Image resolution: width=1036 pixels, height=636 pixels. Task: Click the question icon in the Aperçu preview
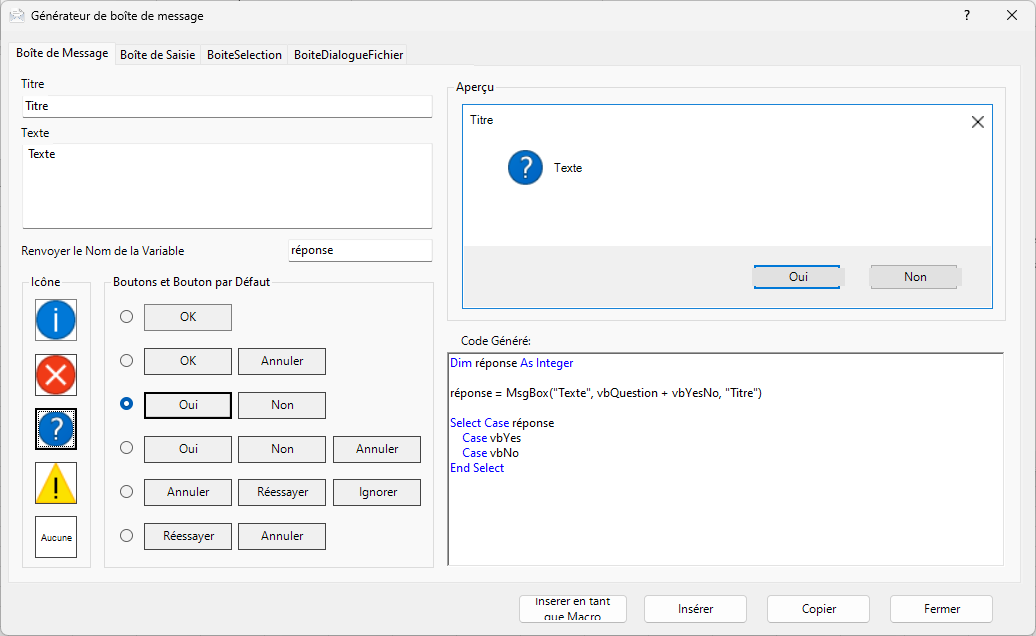pyautogui.click(x=525, y=168)
